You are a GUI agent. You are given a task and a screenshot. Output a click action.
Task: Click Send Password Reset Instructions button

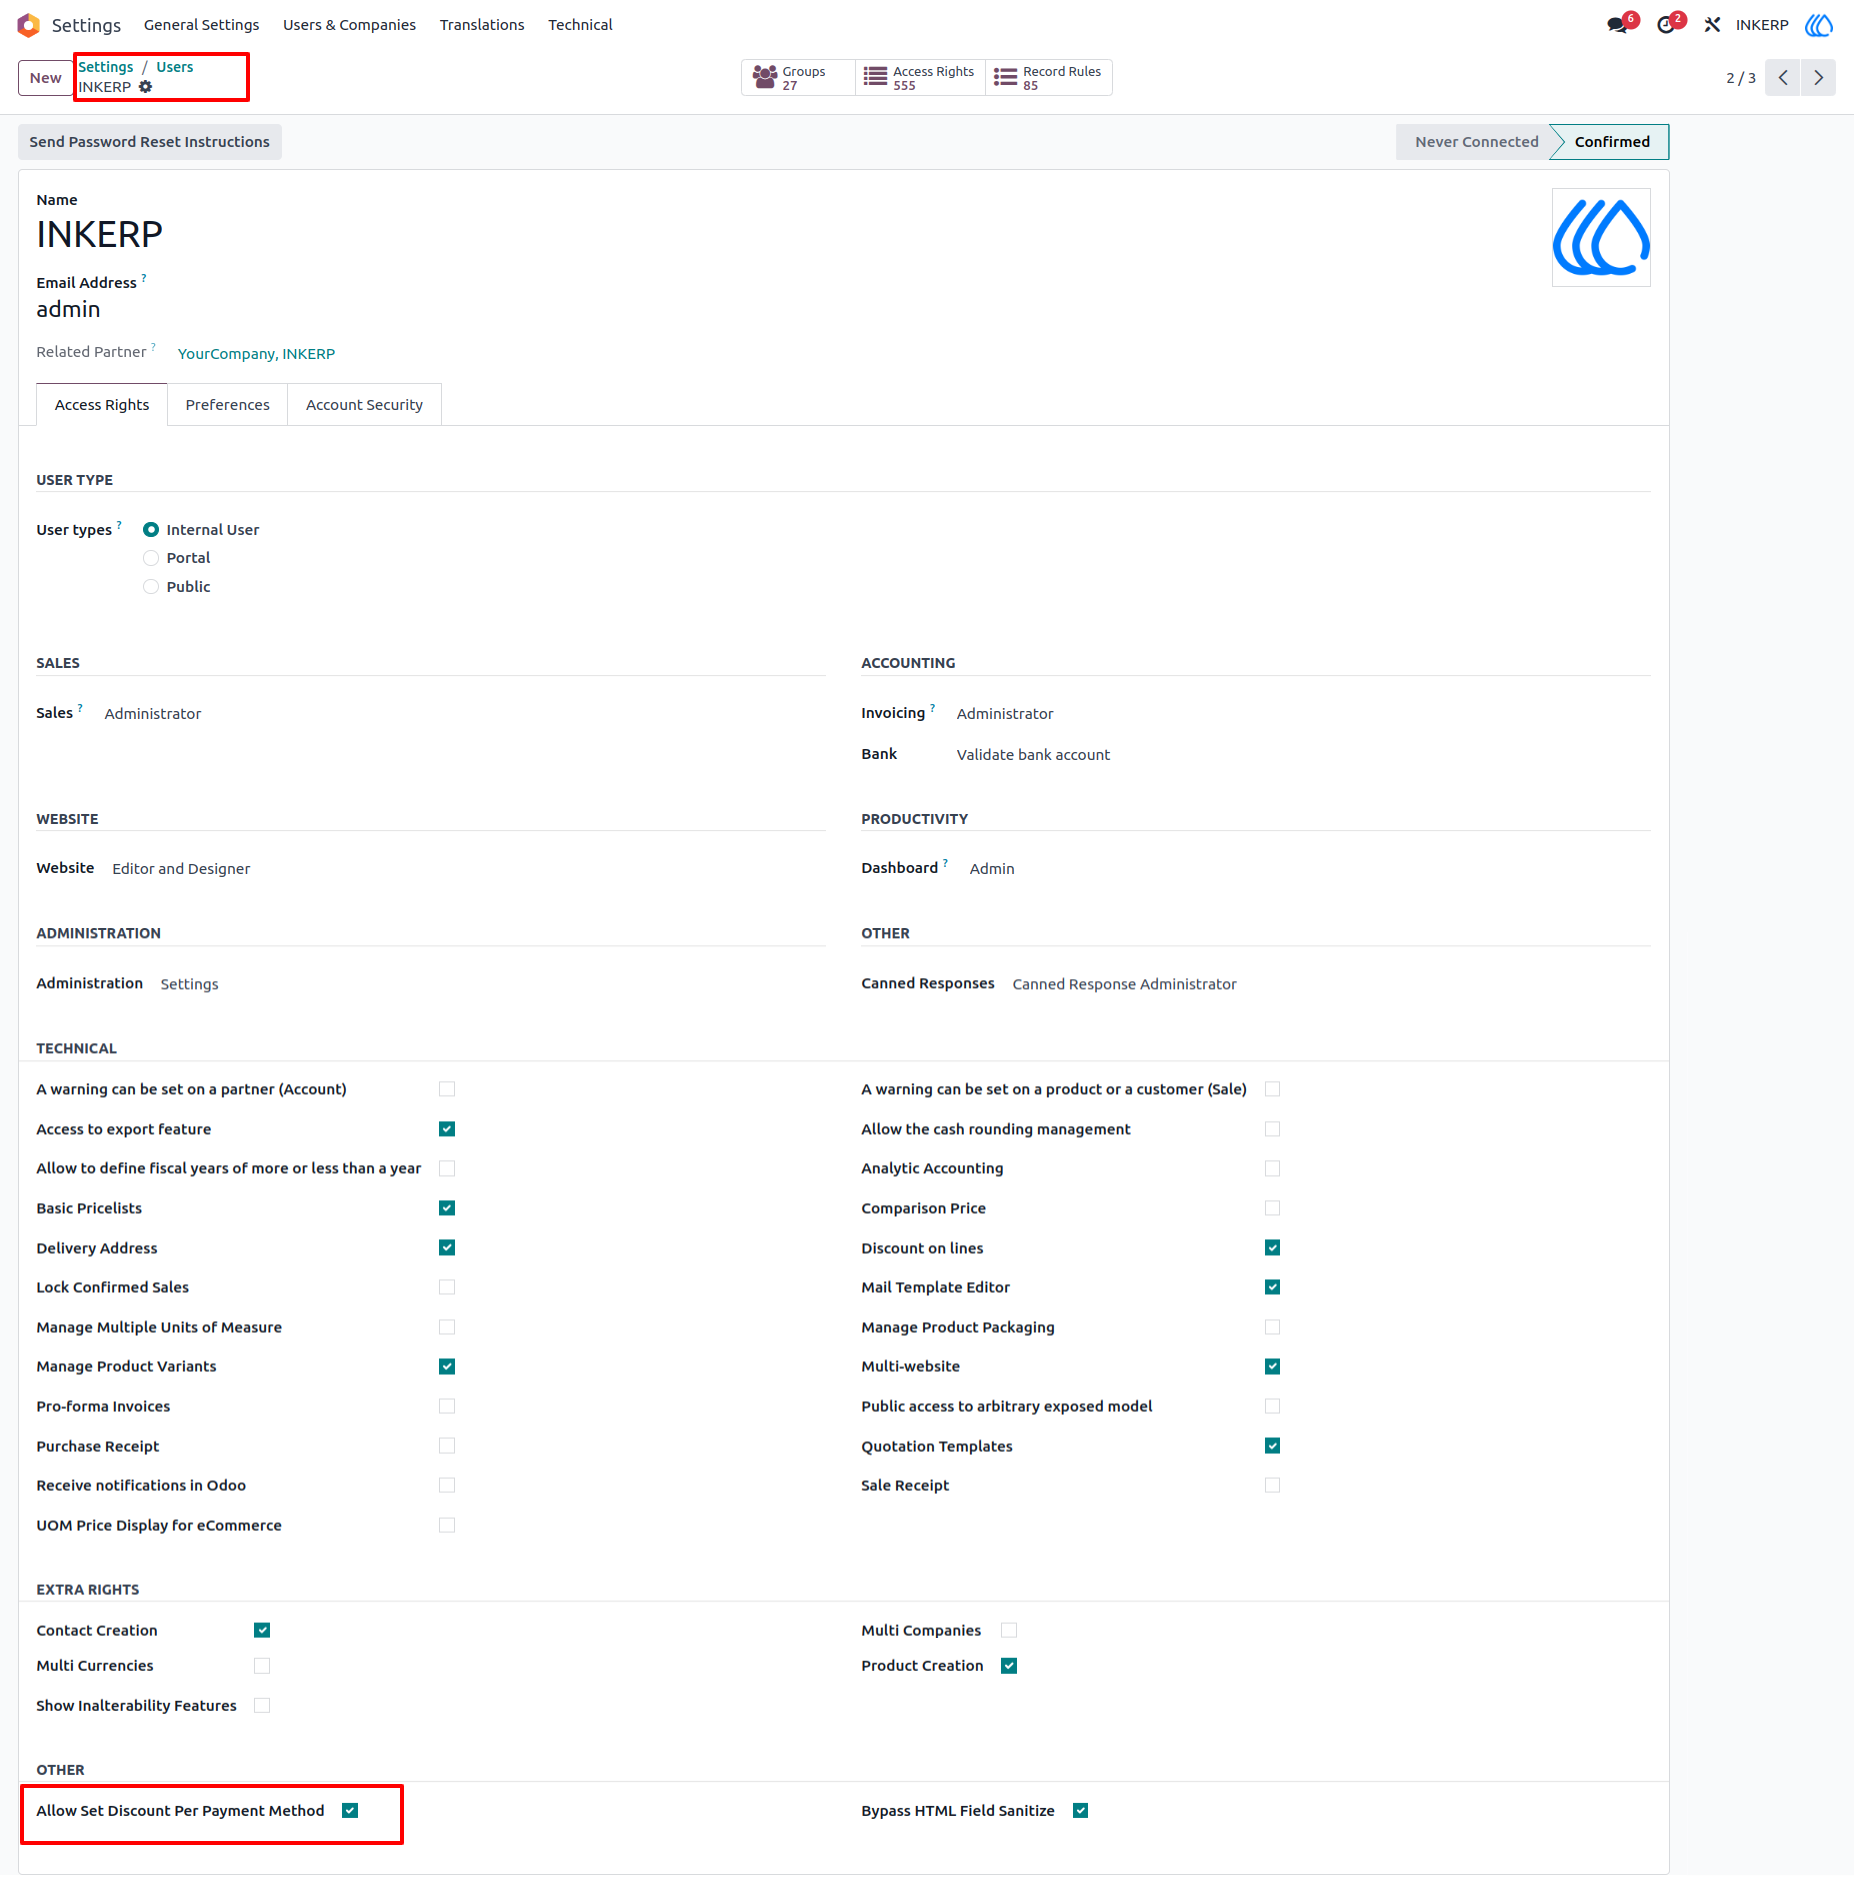tap(150, 142)
